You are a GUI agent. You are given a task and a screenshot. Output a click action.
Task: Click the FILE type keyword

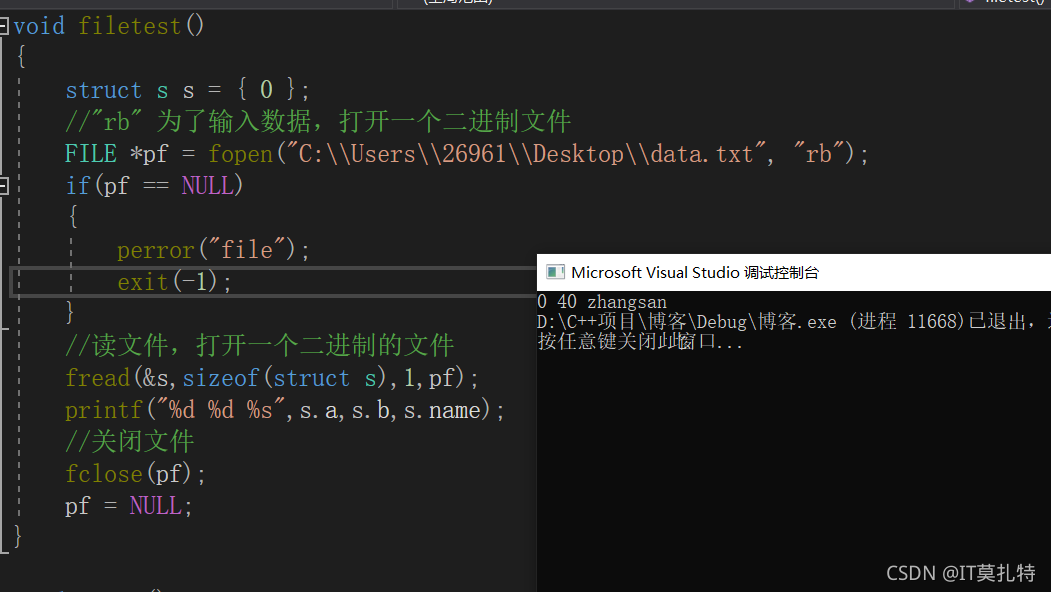90,154
